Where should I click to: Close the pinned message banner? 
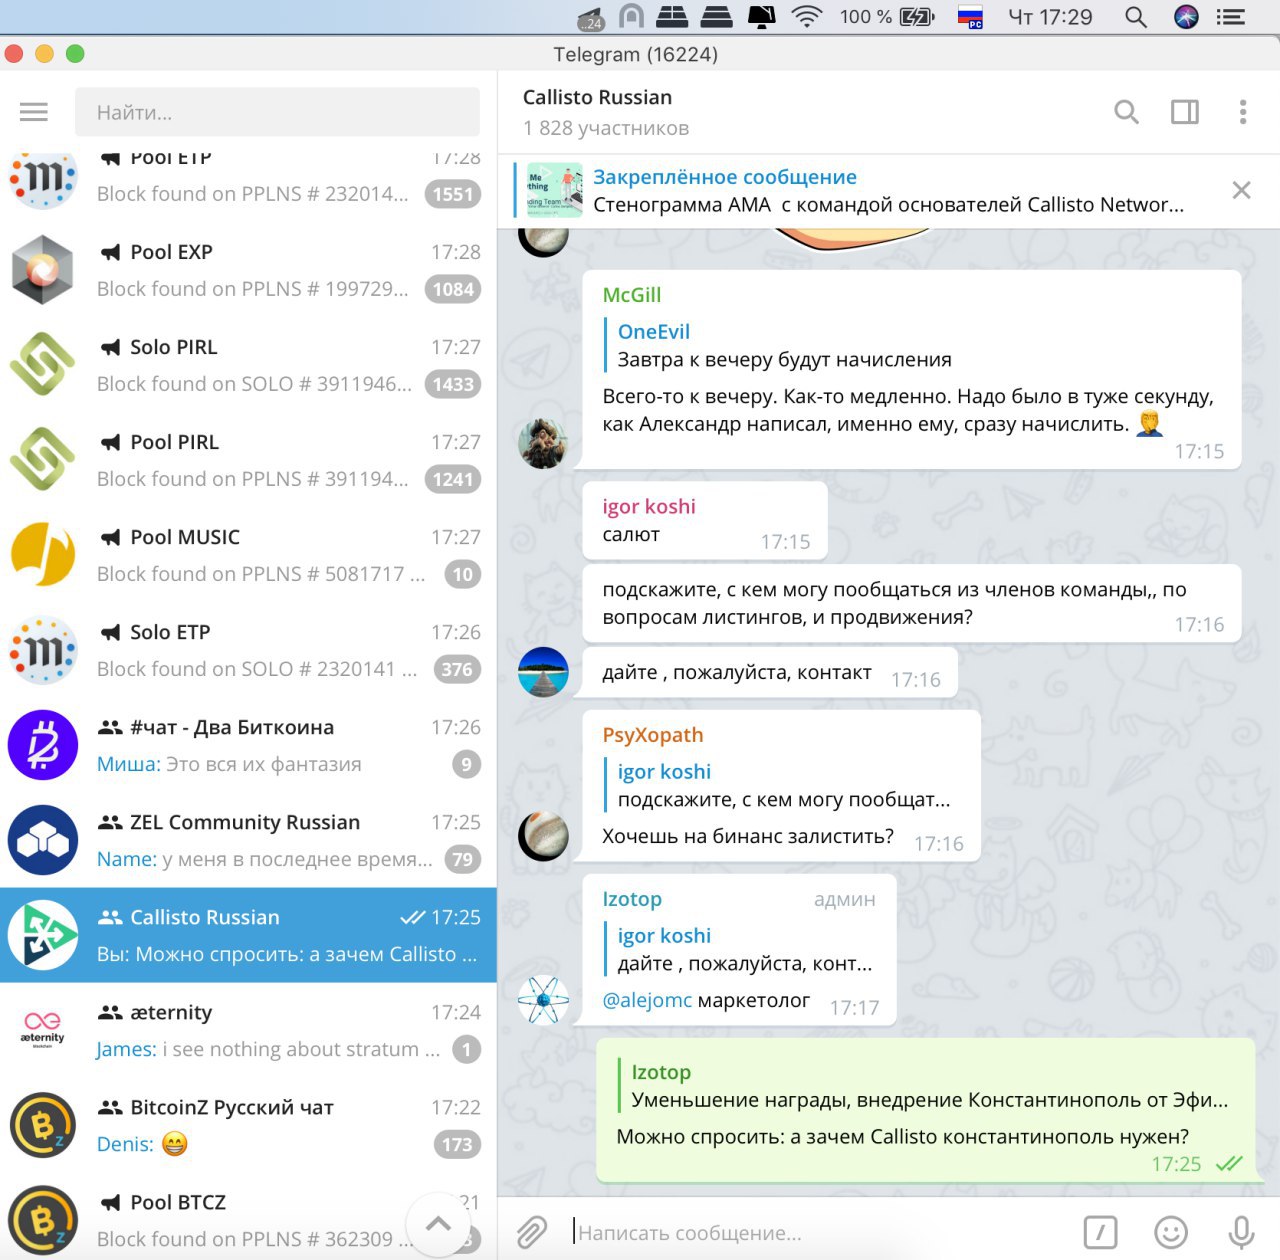pos(1242,190)
